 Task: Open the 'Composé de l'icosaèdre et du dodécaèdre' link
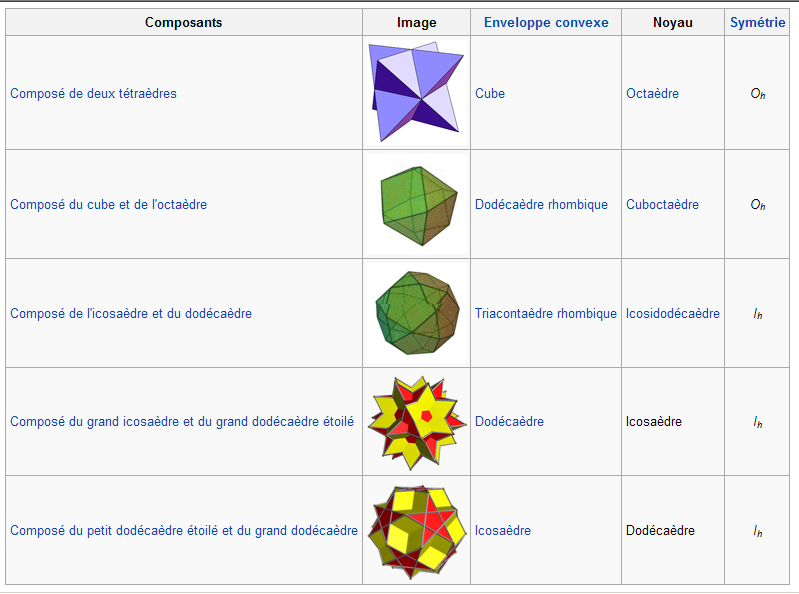[131, 313]
